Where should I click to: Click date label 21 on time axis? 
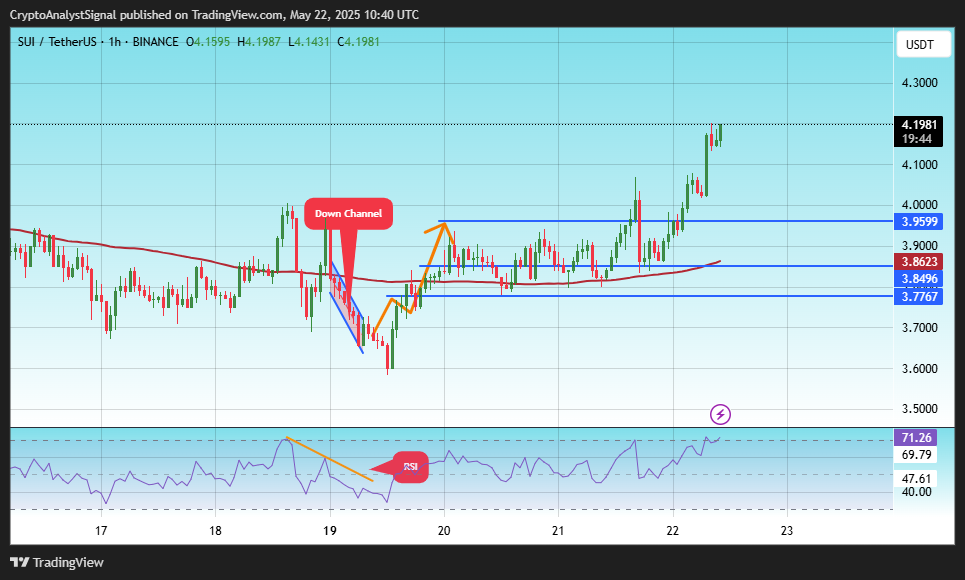[x=558, y=531]
